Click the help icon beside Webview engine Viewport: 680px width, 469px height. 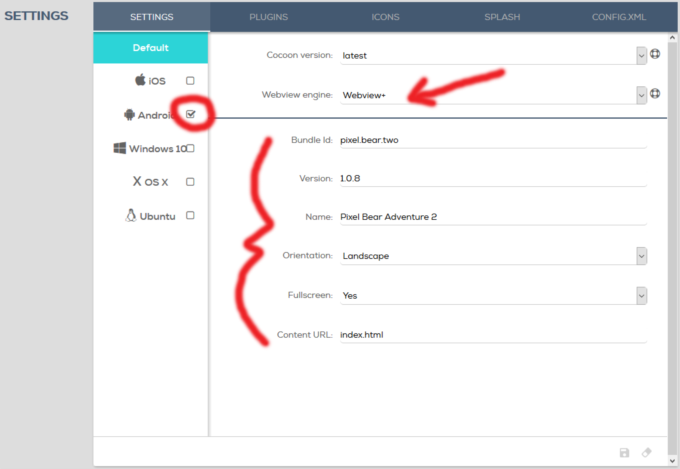point(656,94)
